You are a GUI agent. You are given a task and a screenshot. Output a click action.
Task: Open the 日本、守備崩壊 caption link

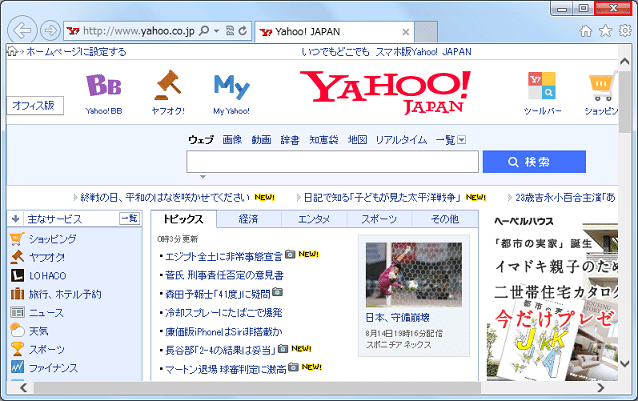coord(398,318)
